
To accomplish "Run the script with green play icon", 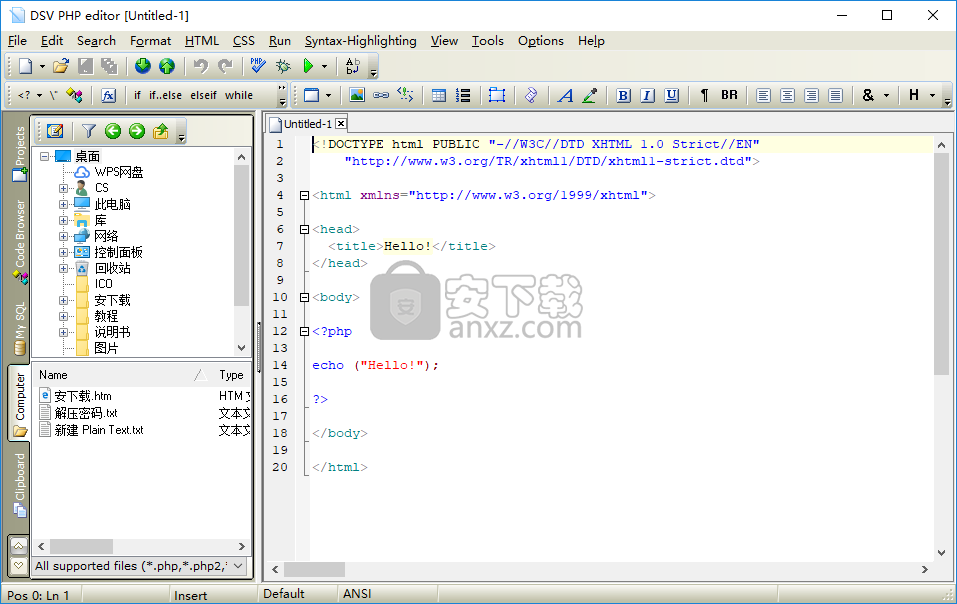I will pyautogui.click(x=308, y=66).
